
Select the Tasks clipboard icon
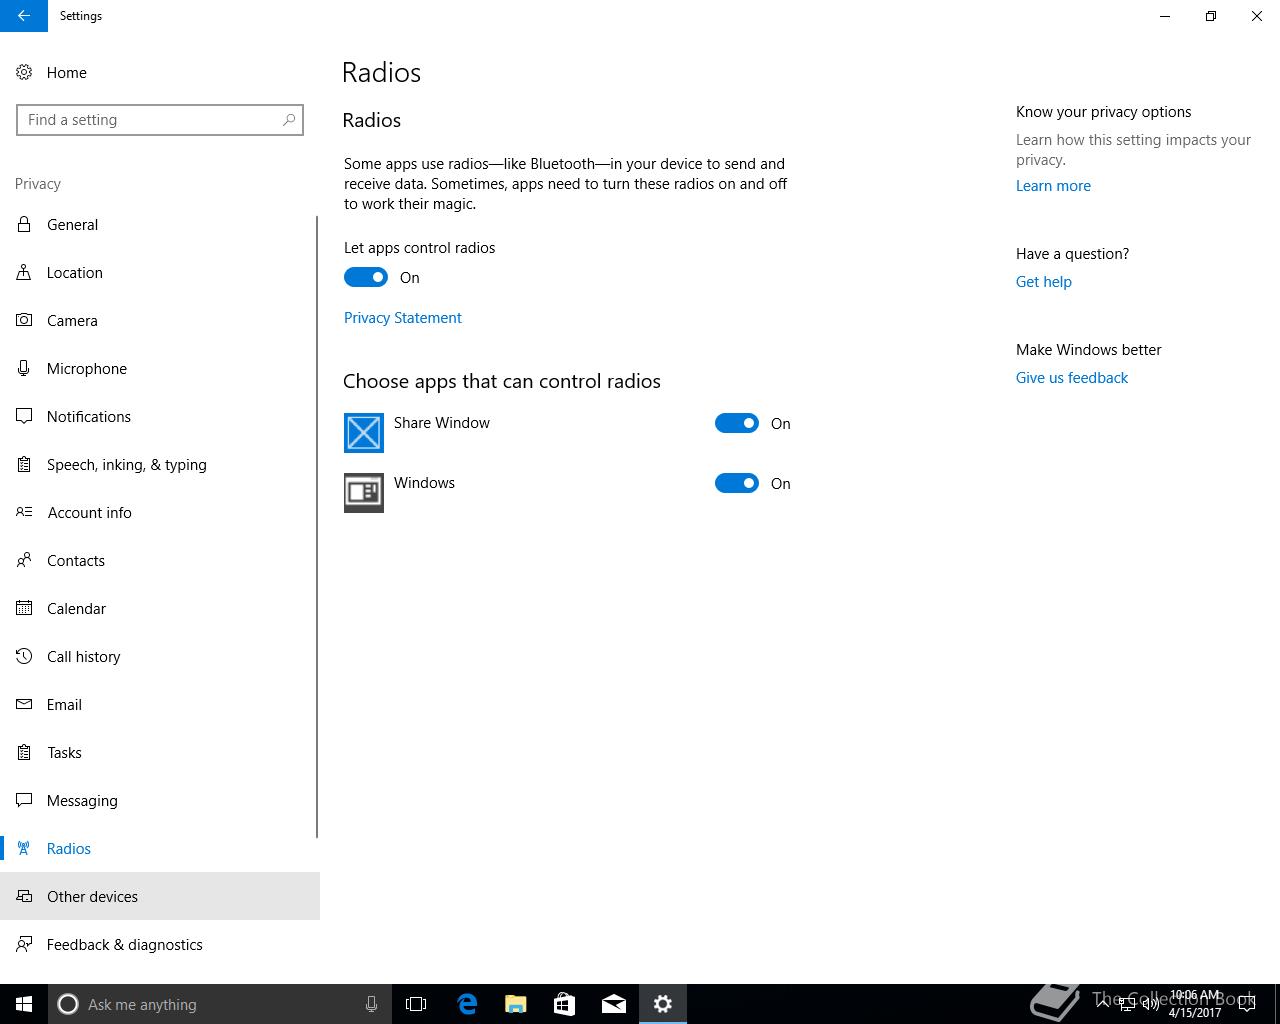point(24,752)
